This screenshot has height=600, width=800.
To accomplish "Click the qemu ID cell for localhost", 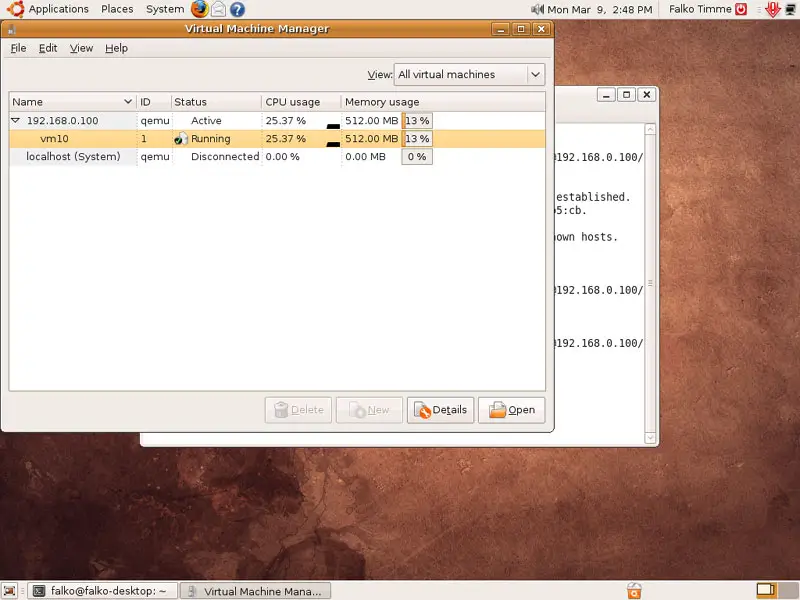I will coord(155,157).
